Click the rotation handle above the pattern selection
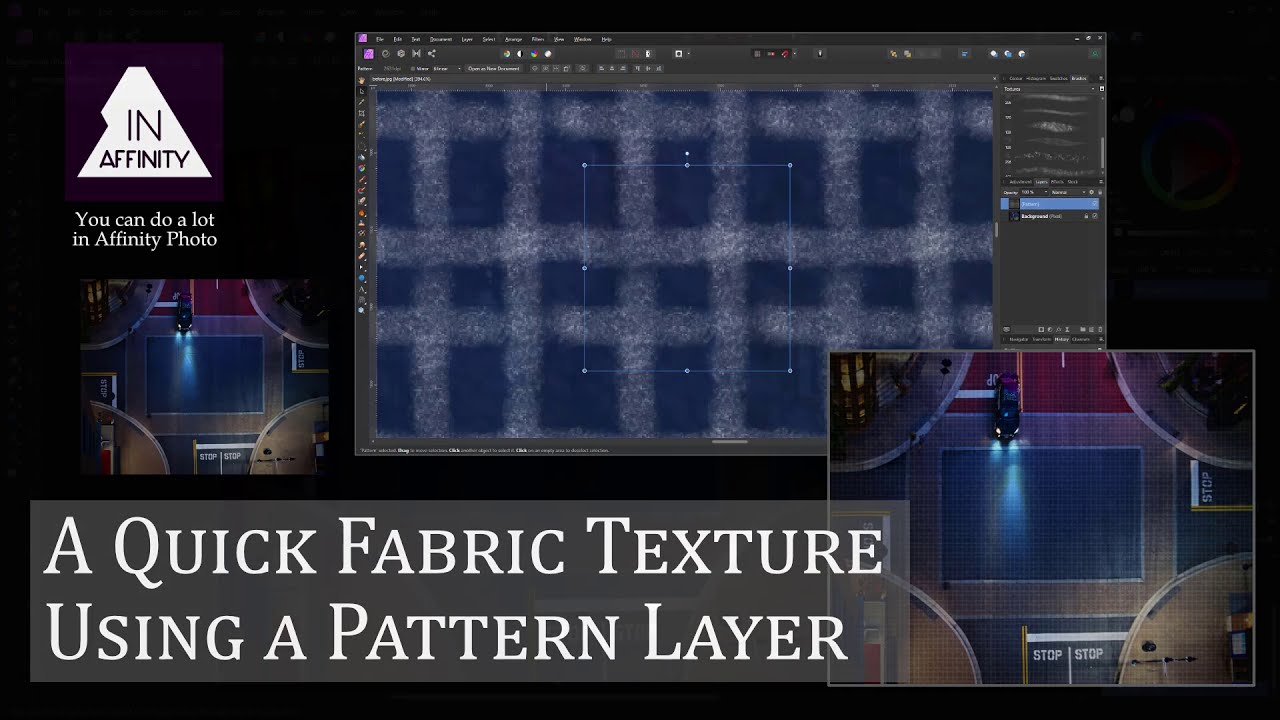 tap(687, 154)
